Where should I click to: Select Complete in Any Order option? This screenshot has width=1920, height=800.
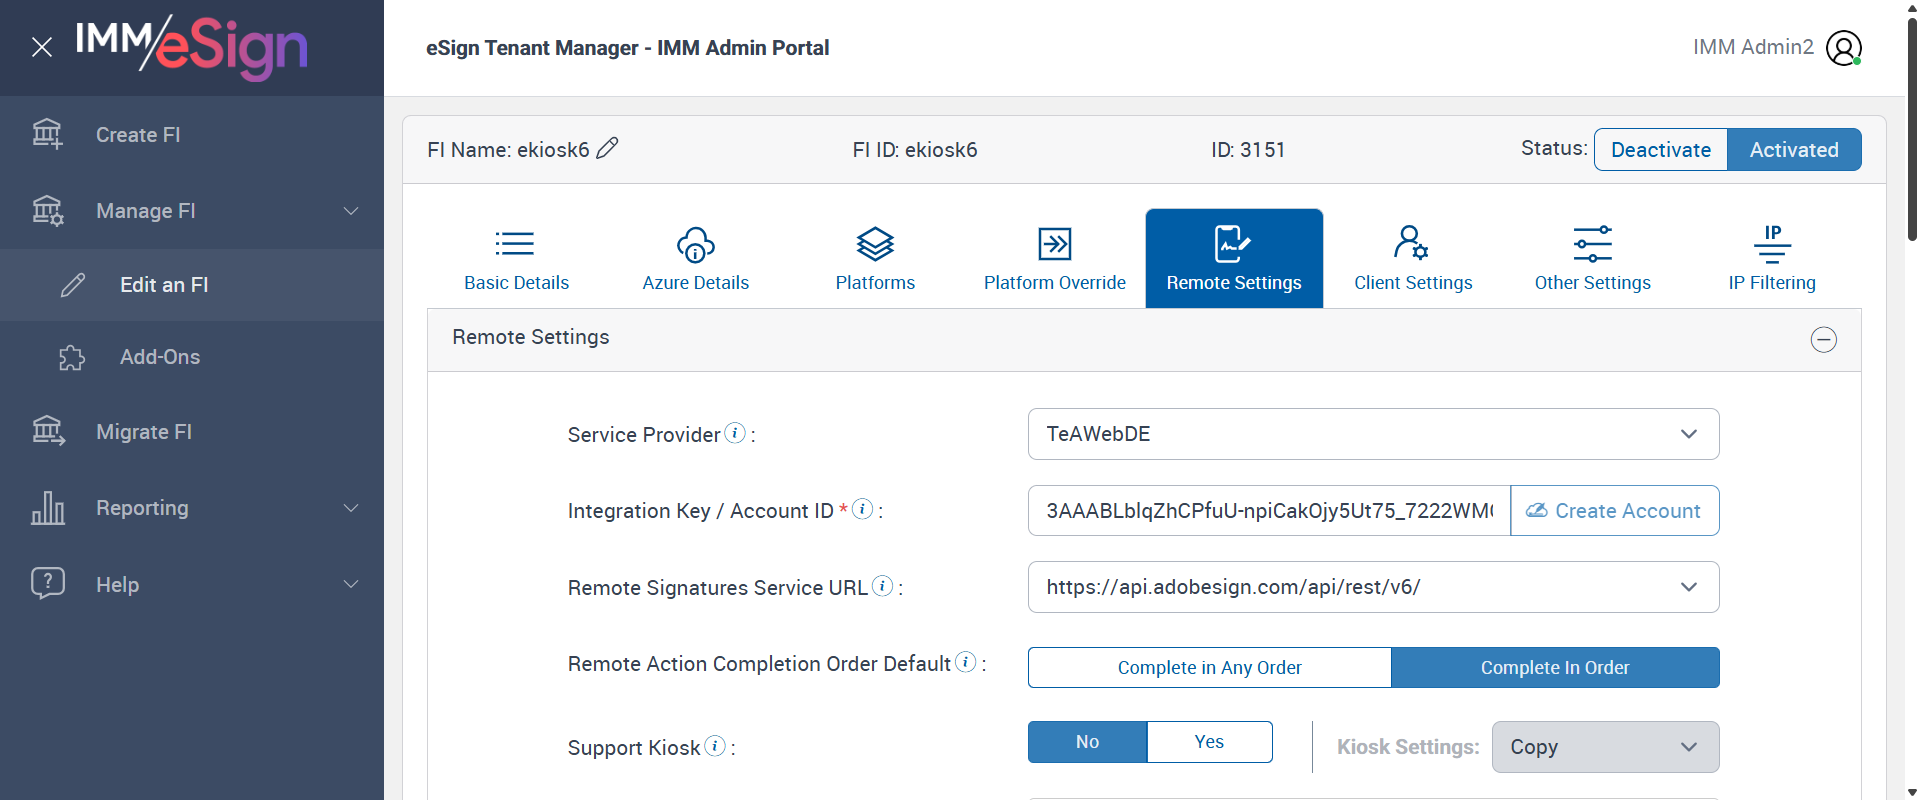(x=1209, y=667)
